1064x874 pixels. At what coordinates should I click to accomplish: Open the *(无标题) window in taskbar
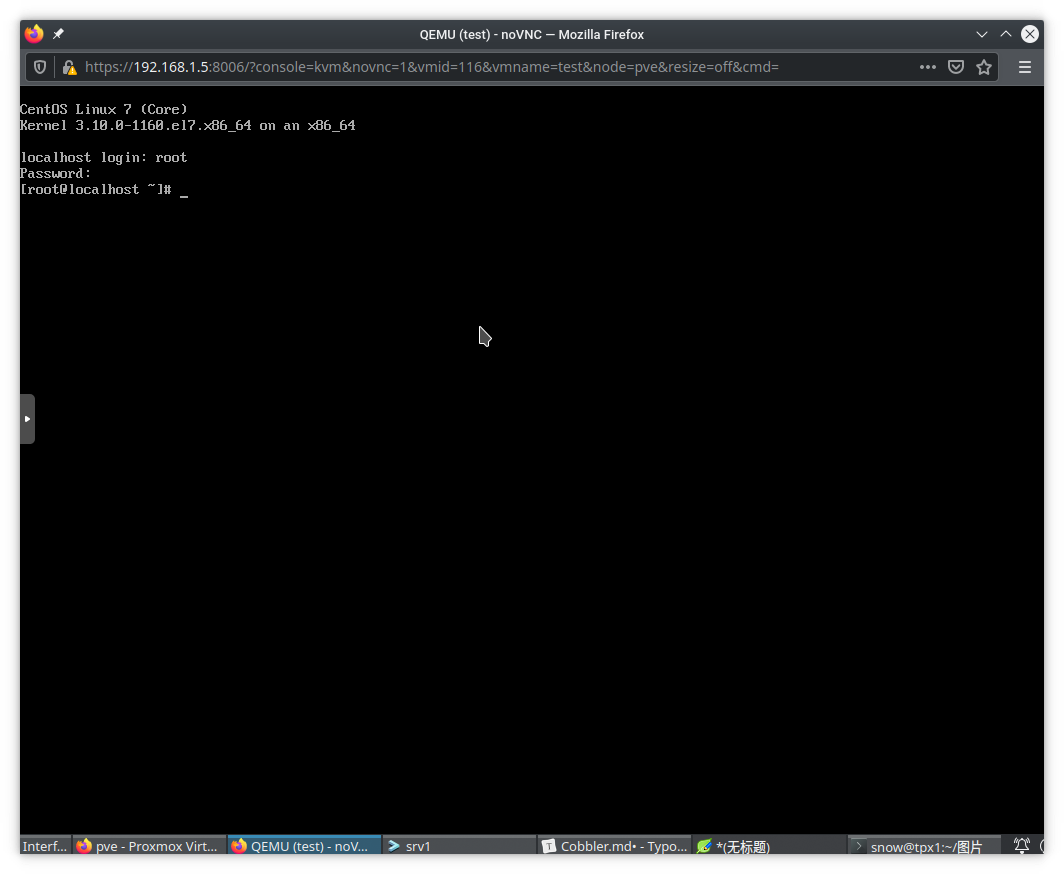click(x=769, y=846)
